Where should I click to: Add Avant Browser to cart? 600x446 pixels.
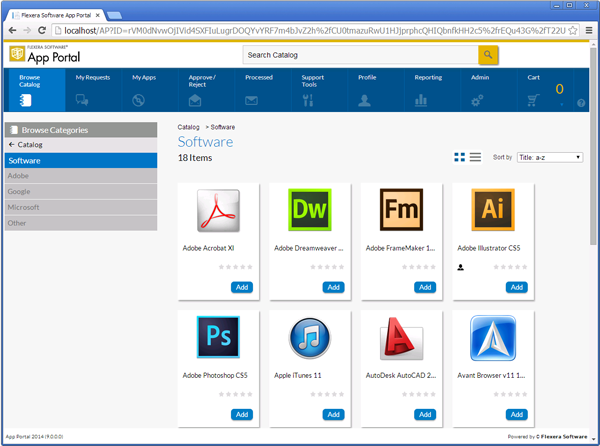click(517, 415)
